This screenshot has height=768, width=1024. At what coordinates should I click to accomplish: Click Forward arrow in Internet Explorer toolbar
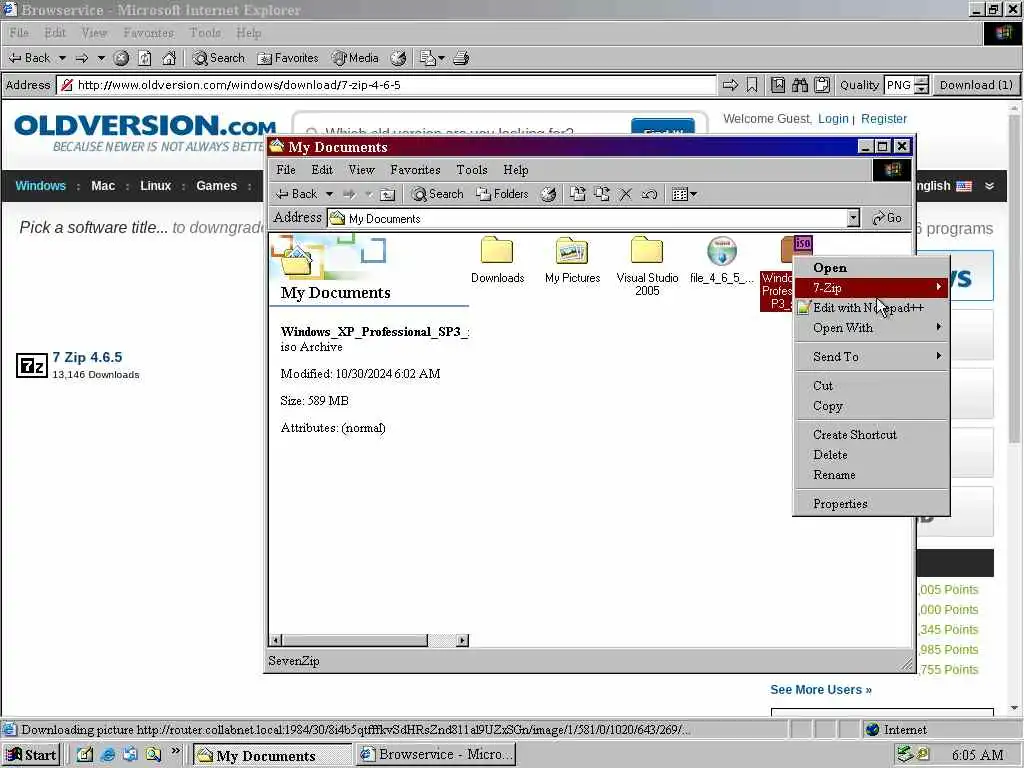coord(82,58)
